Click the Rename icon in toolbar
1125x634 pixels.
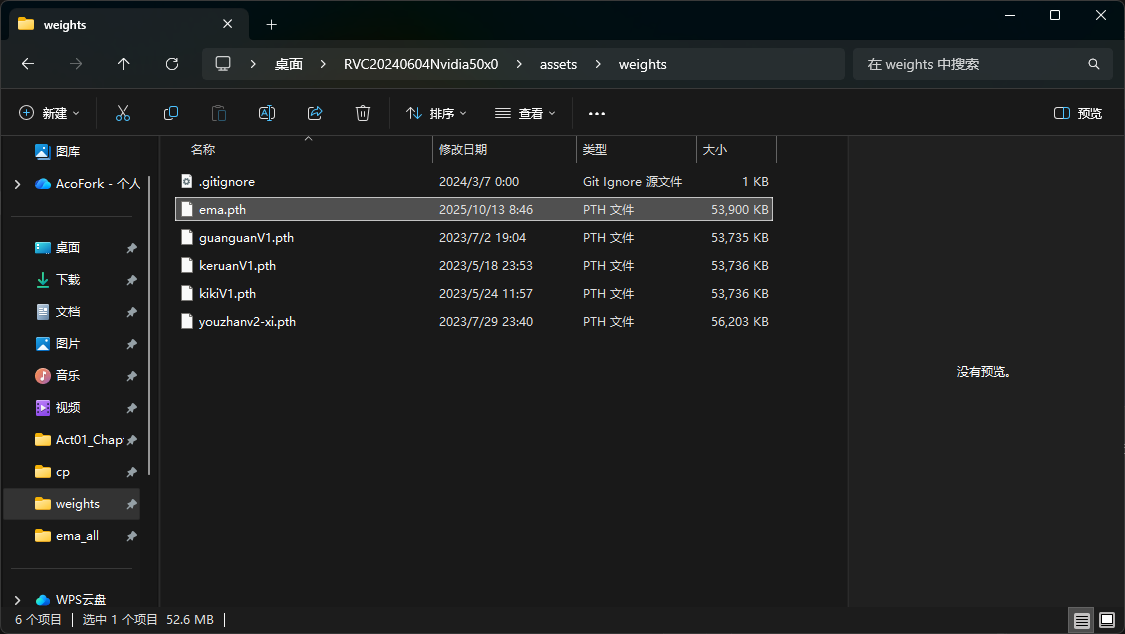267,113
